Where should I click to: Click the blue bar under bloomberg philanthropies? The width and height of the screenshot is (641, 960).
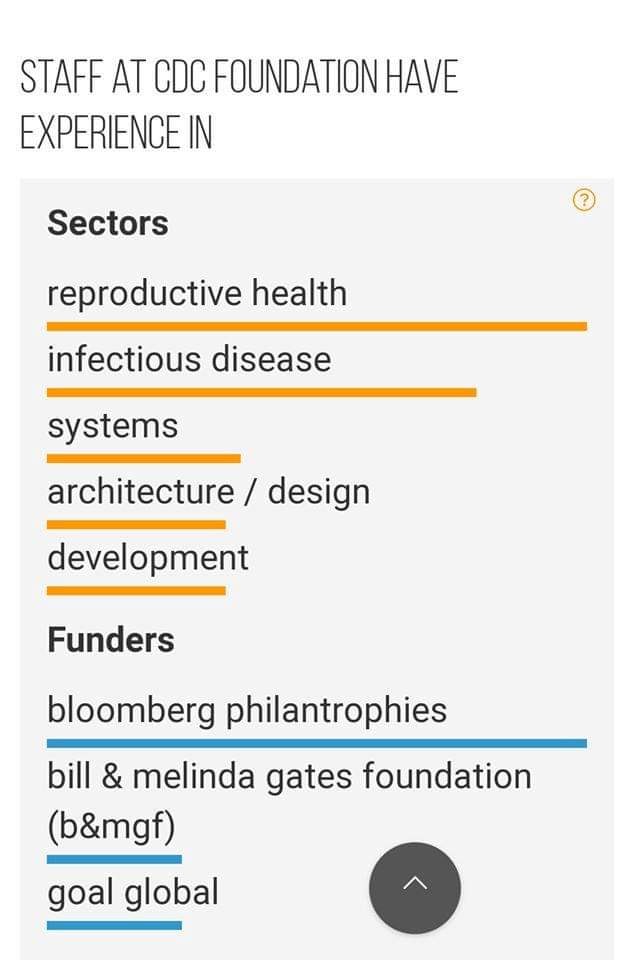pos(317,743)
